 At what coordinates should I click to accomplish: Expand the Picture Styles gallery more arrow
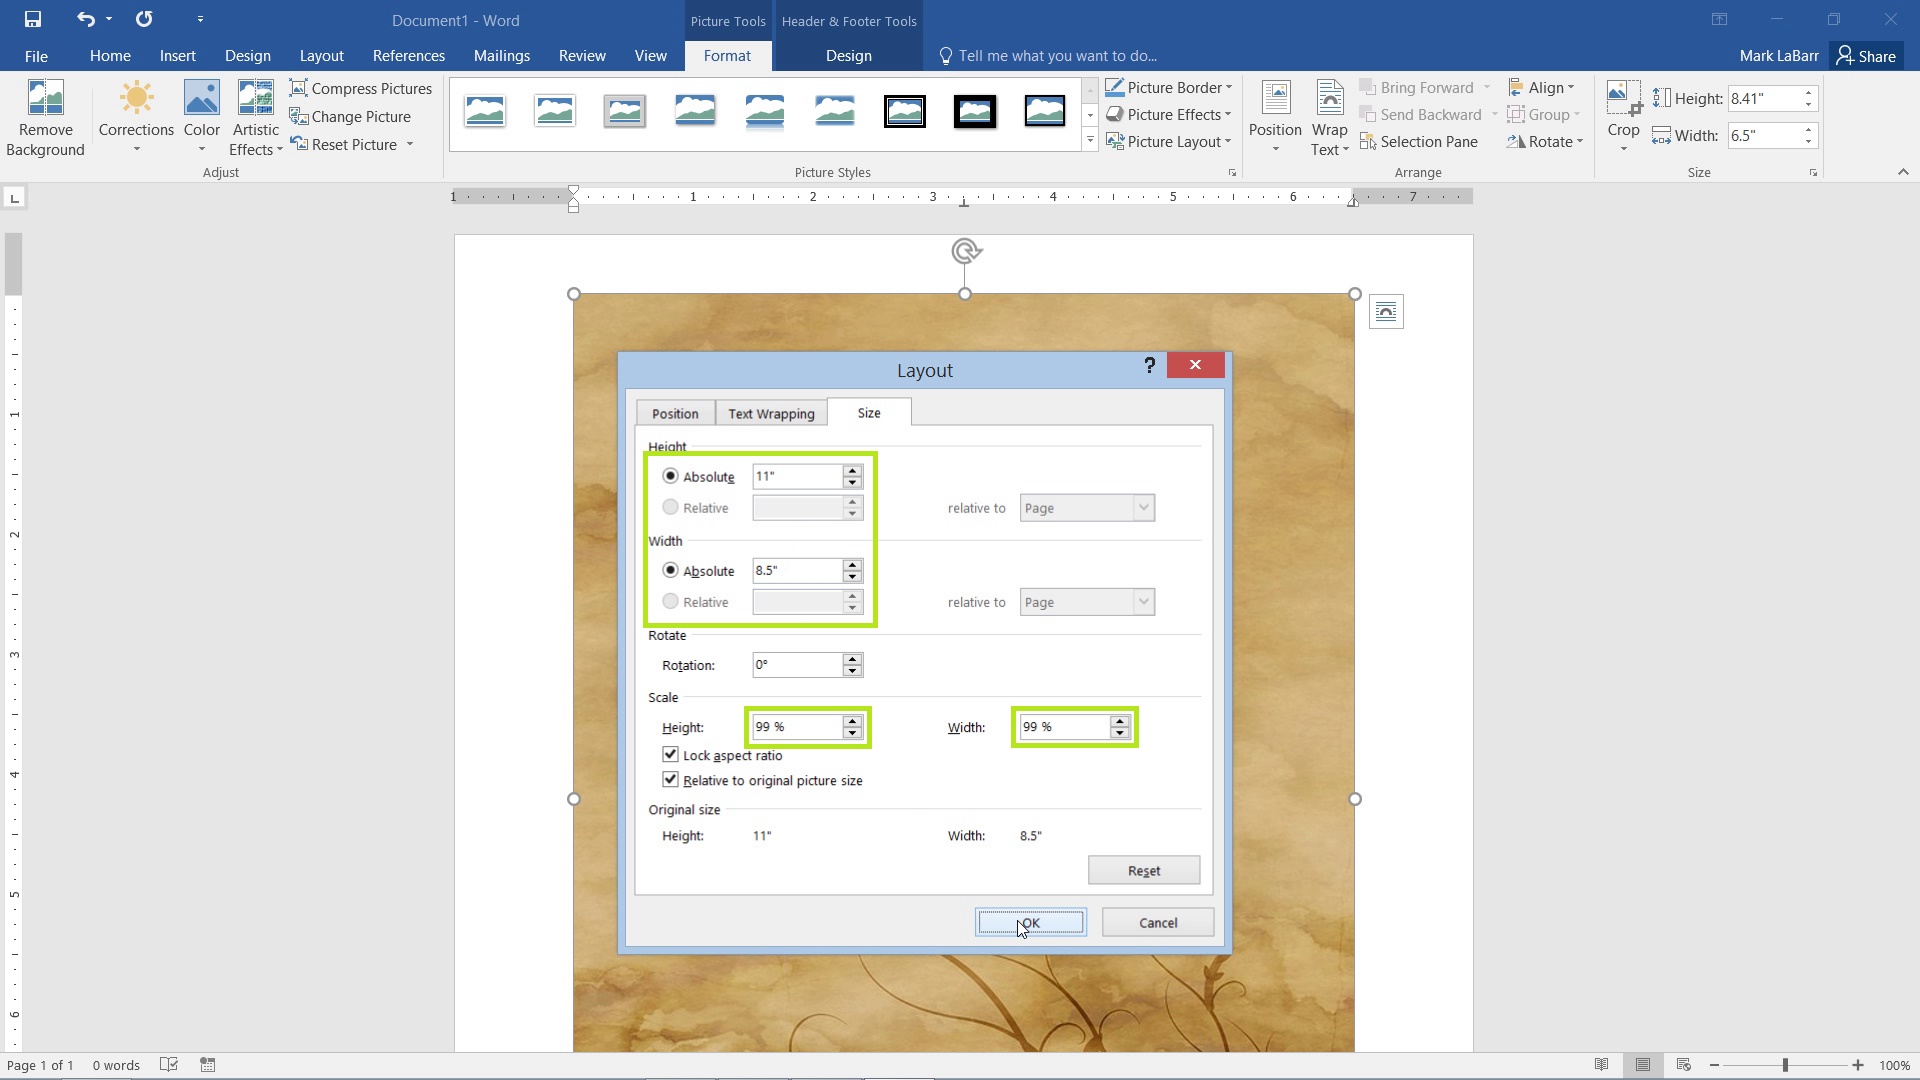pos(1090,140)
